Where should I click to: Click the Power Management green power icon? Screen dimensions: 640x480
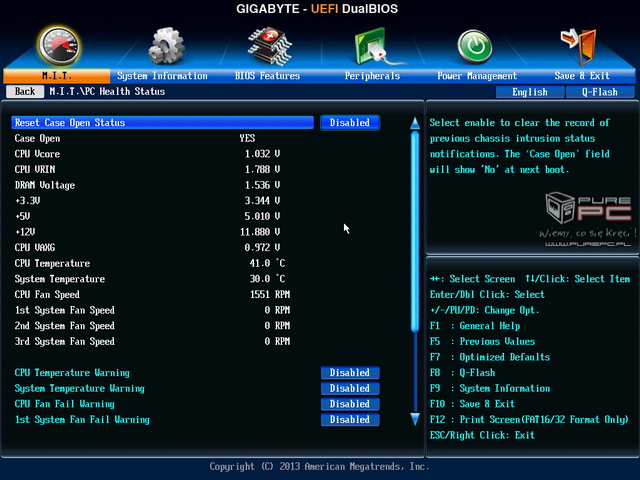click(475, 47)
